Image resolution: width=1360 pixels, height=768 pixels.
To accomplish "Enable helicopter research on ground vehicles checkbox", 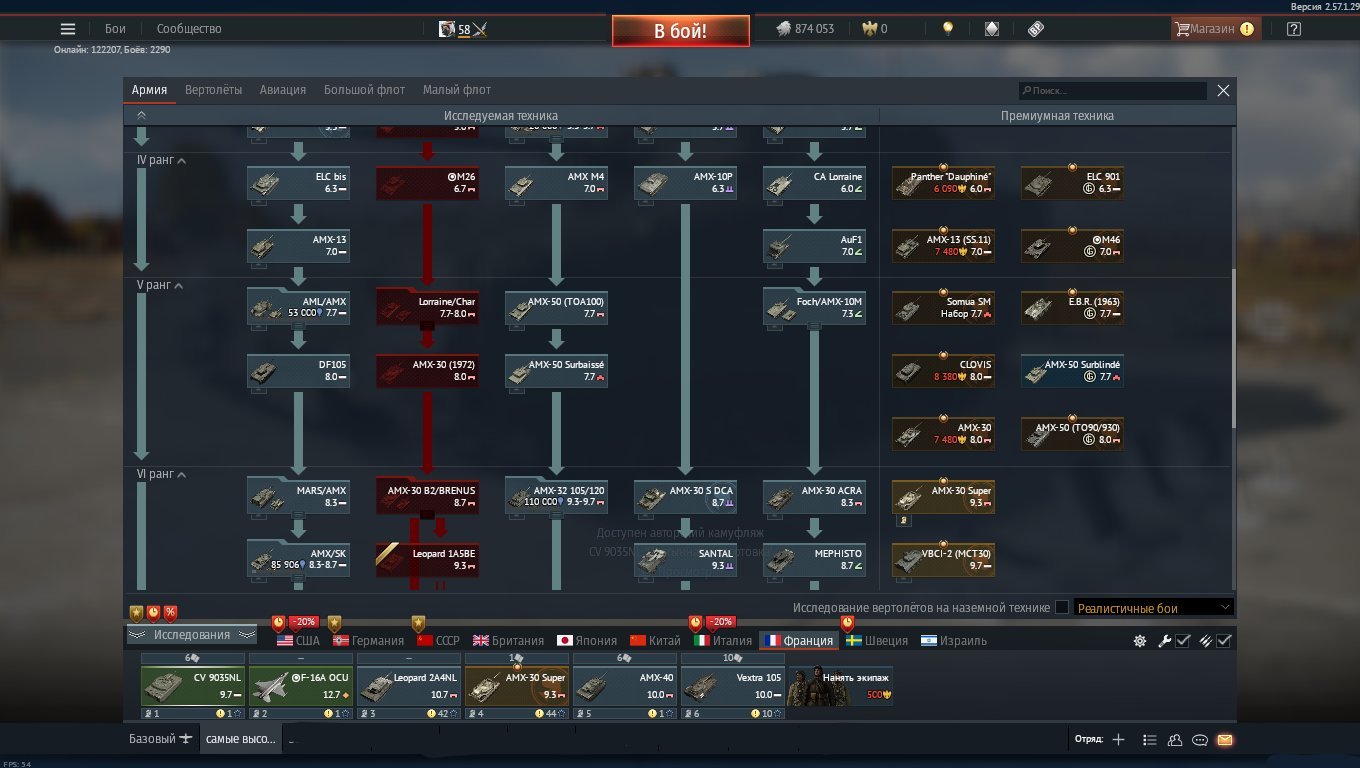I will (1062, 607).
